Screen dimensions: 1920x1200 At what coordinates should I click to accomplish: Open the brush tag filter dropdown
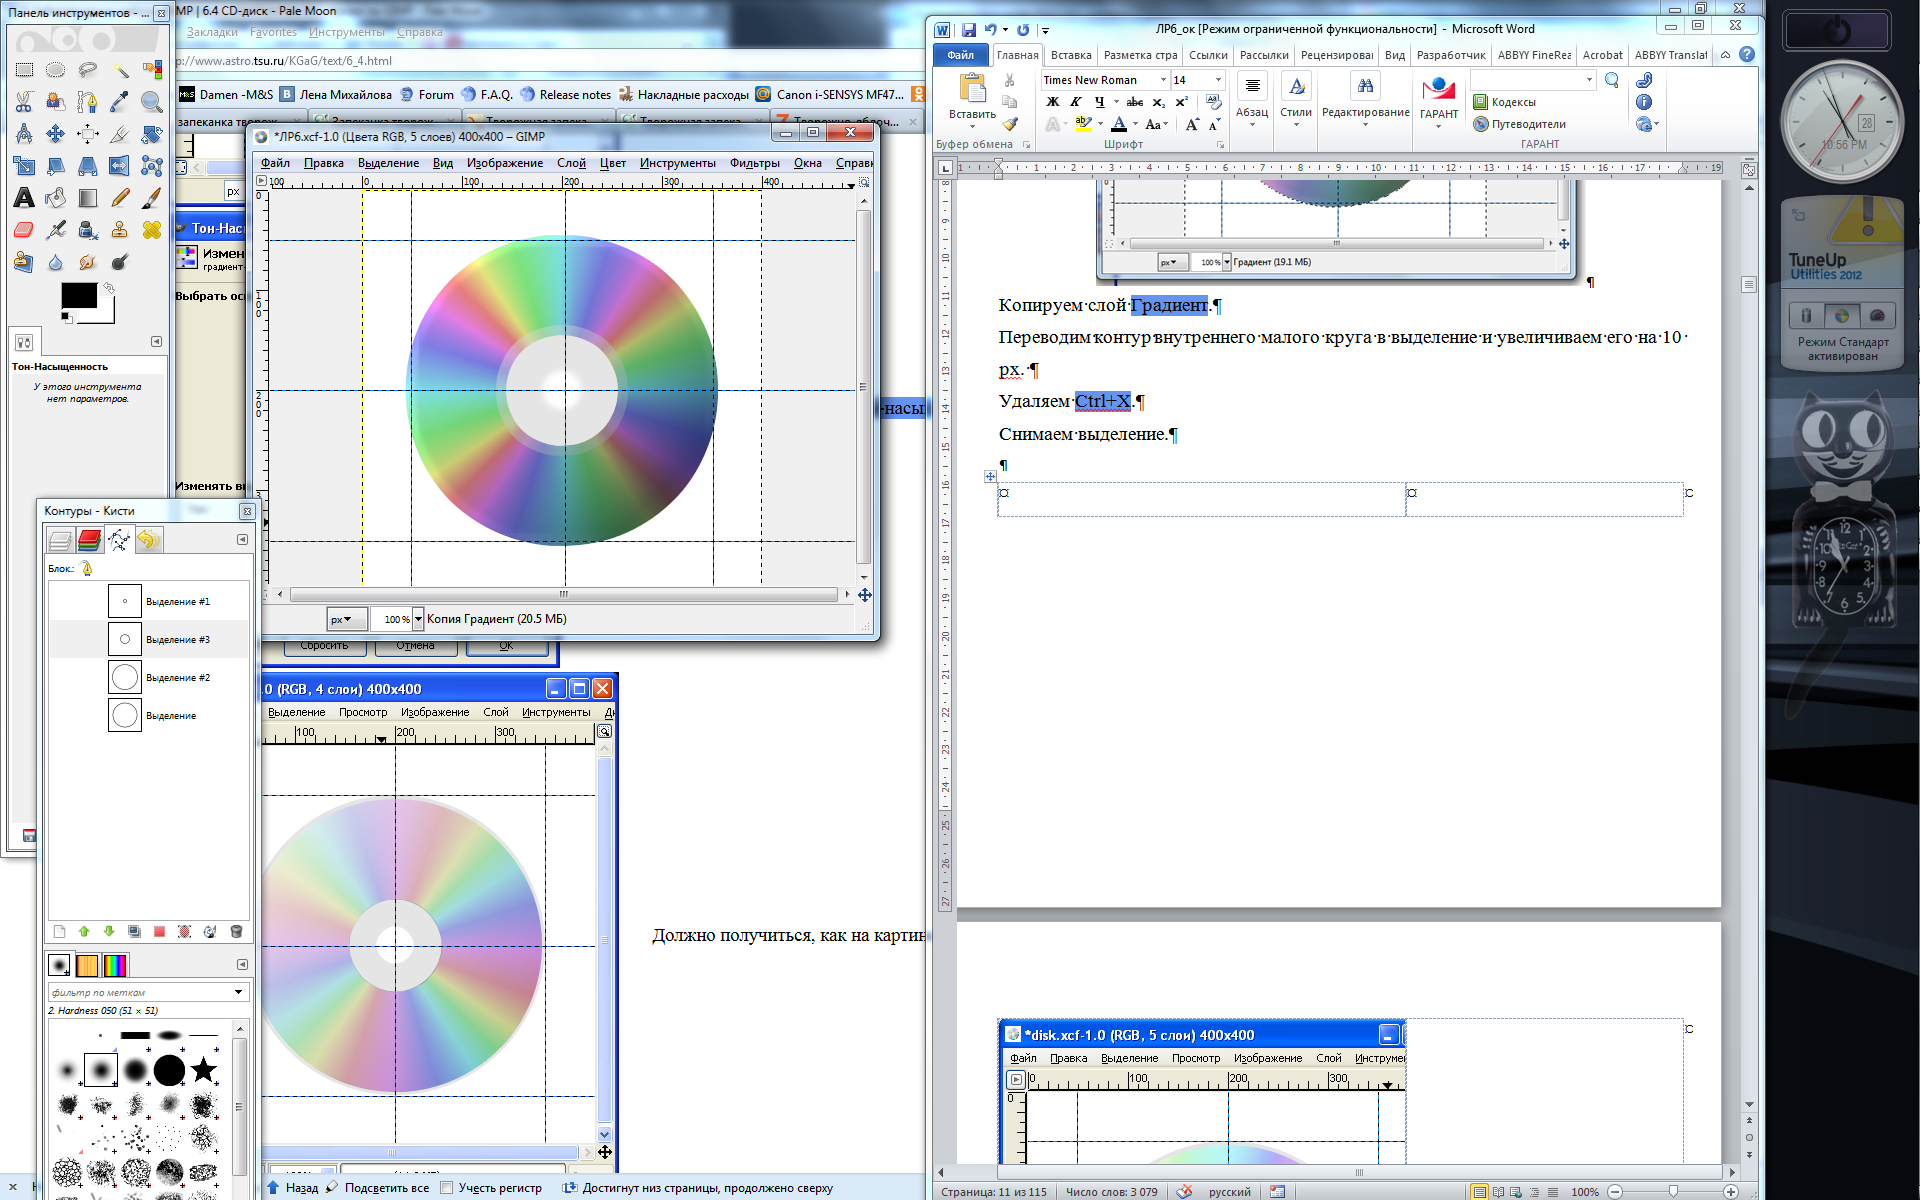[x=238, y=992]
